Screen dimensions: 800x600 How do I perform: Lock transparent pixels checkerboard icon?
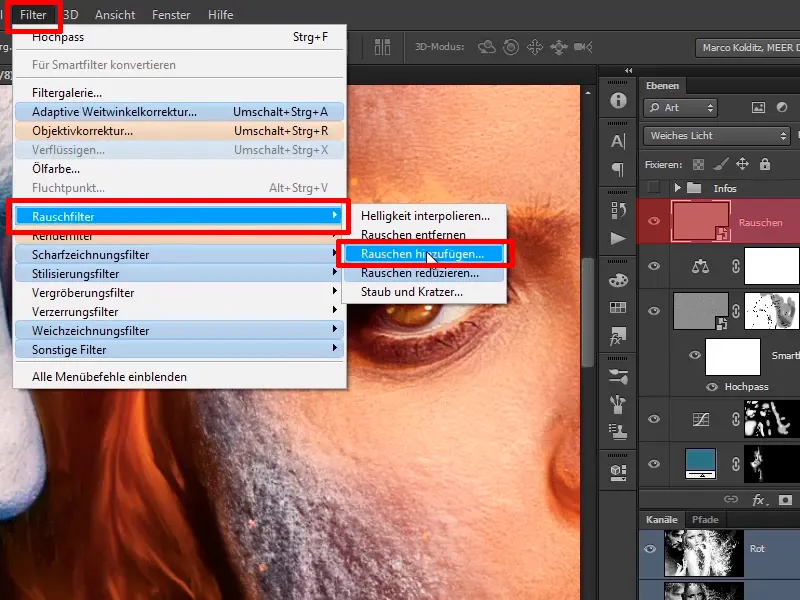click(x=698, y=164)
